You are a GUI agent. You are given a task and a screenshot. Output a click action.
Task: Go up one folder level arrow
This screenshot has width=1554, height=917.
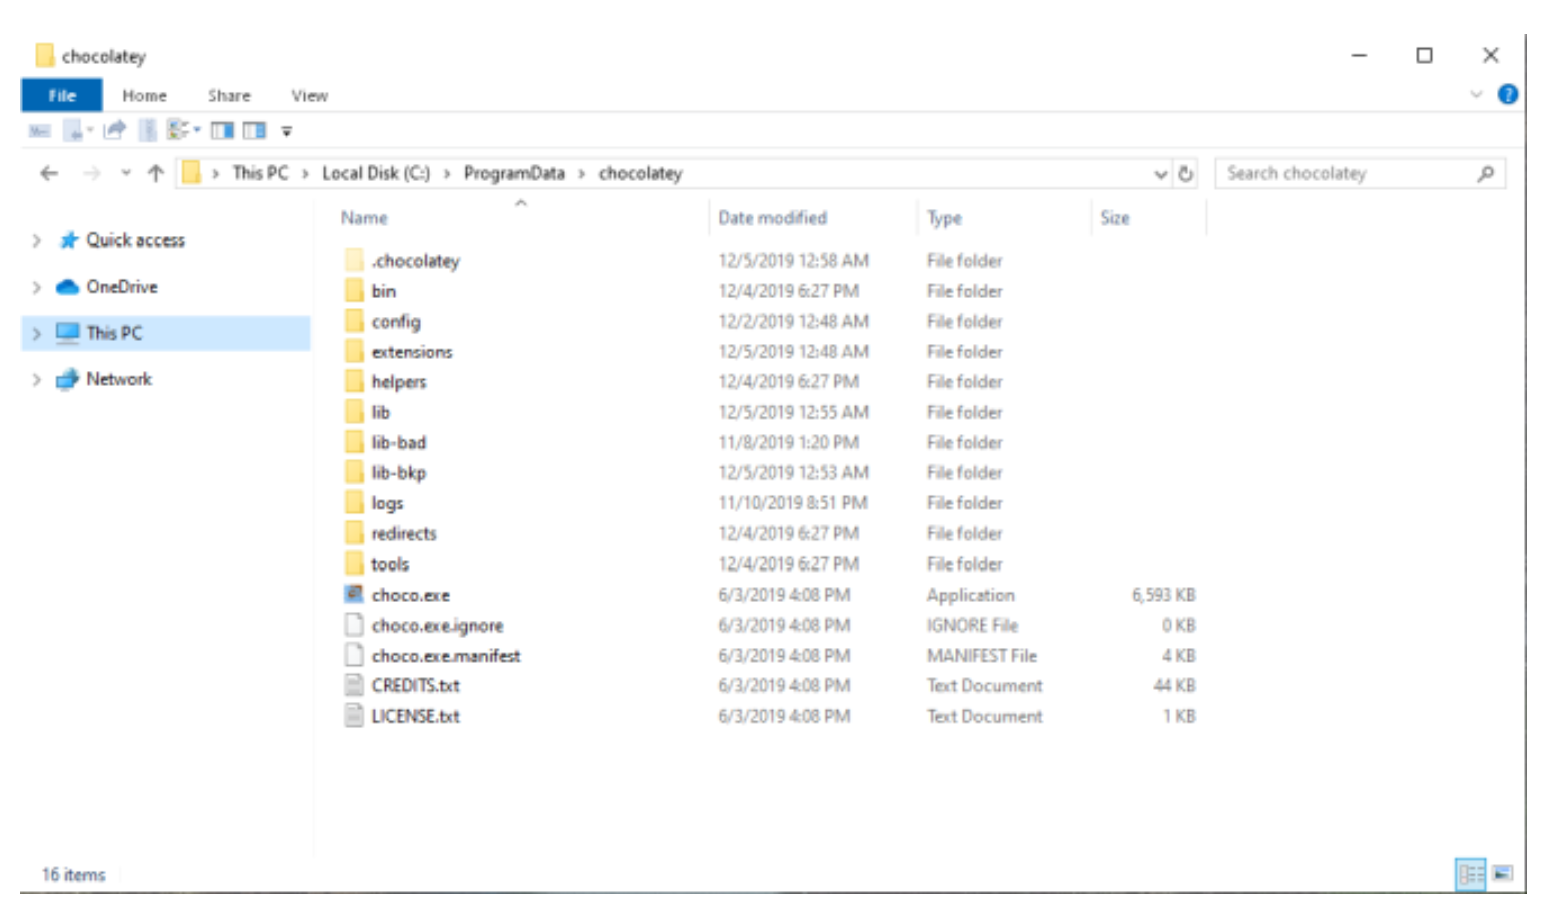(155, 173)
